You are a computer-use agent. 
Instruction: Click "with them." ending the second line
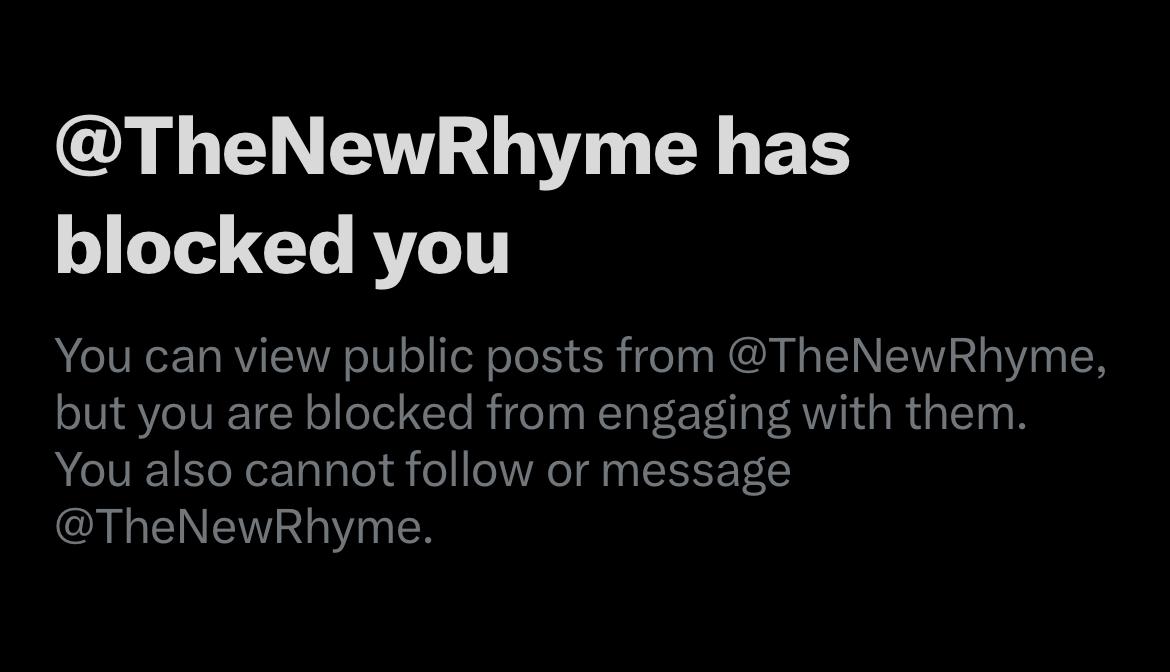tap(915, 414)
